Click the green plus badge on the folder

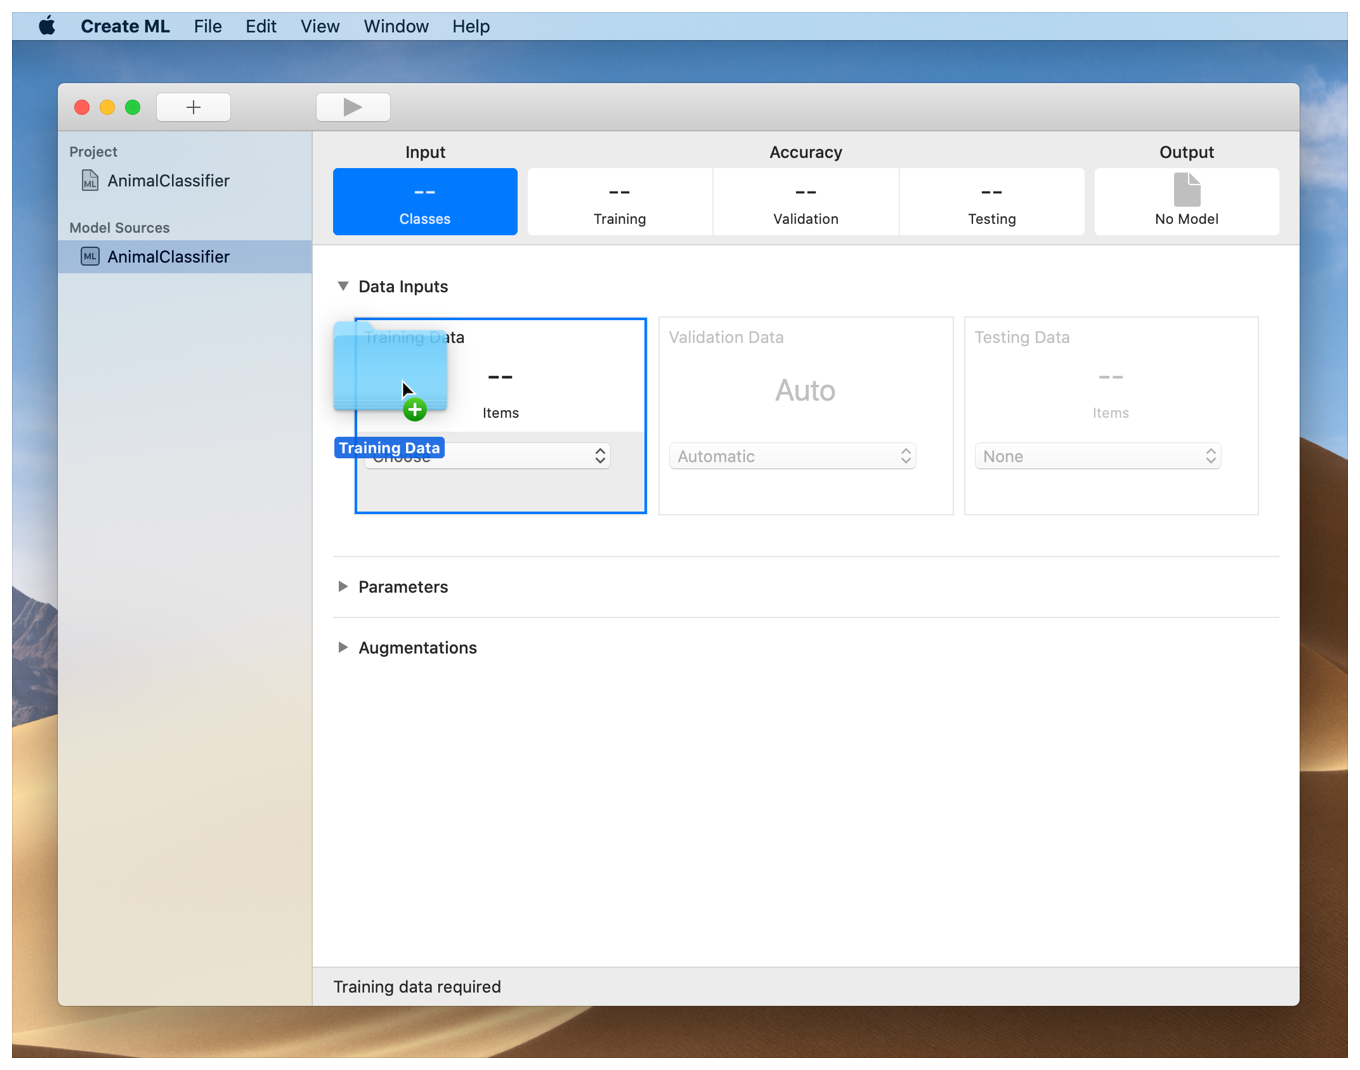pyautogui.click(x=415, y=409)
